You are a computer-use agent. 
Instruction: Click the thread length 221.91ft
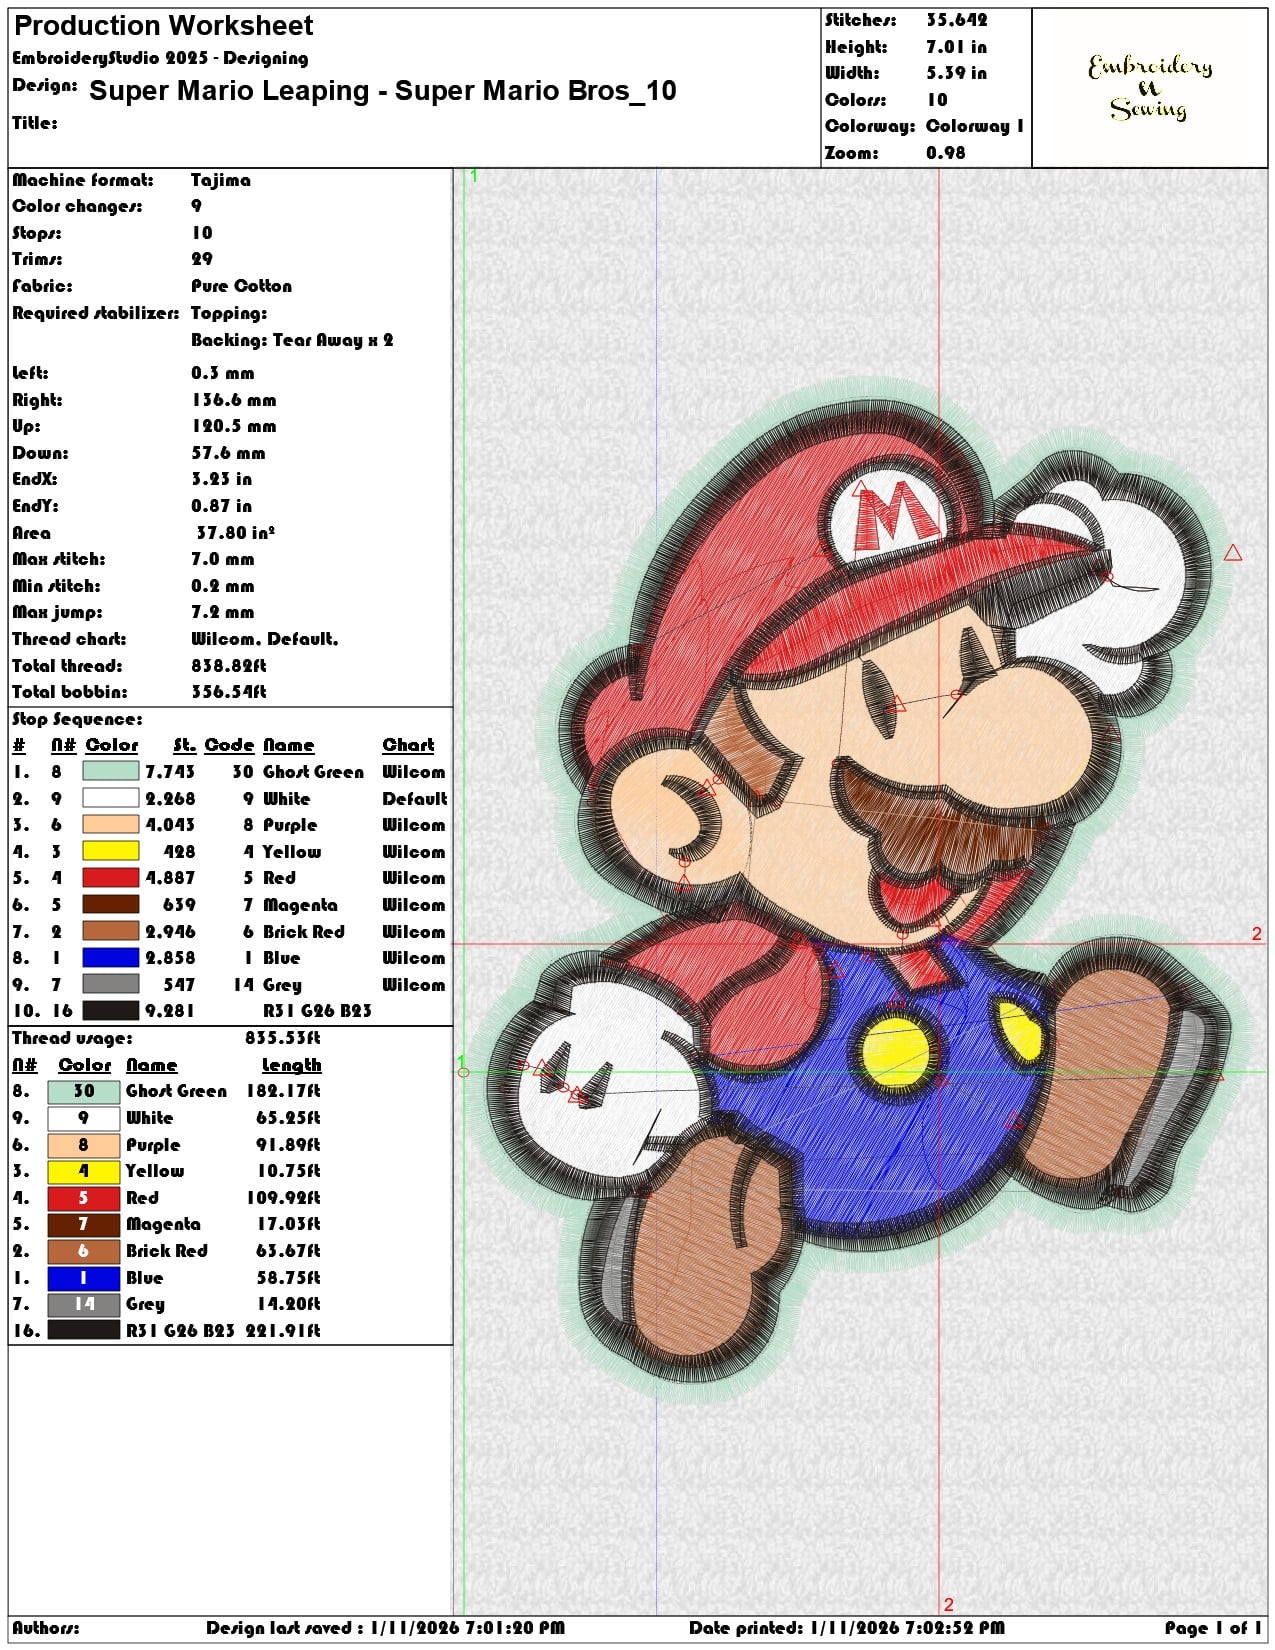(x=284, y=1330)
